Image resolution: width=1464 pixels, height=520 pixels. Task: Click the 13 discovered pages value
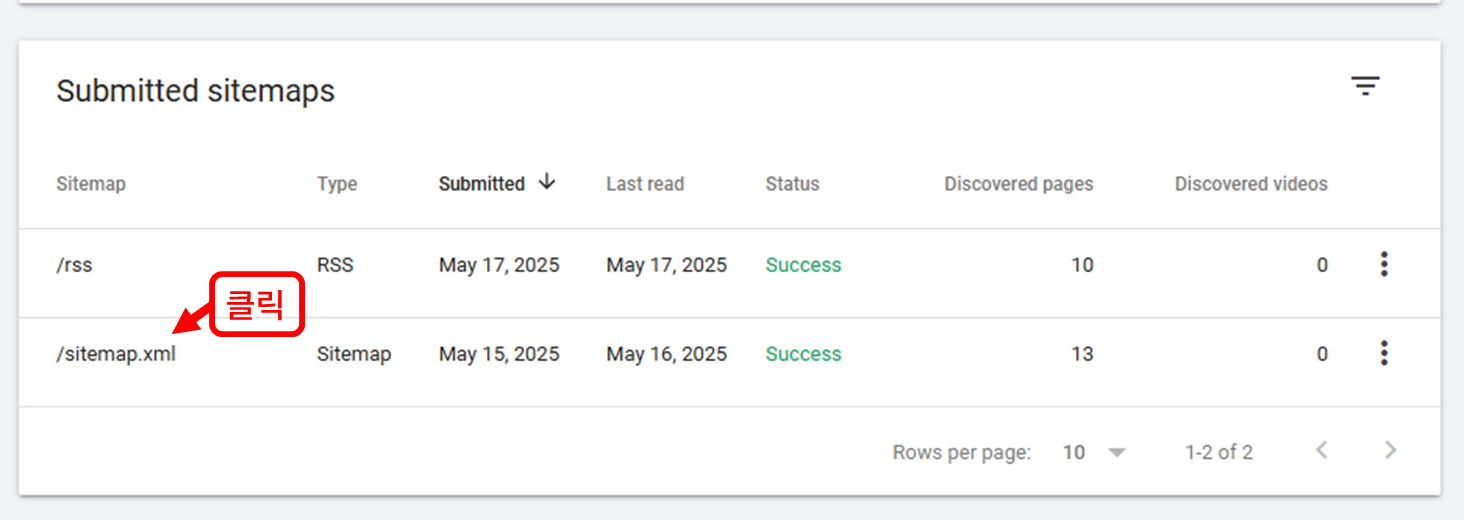(1082, 354)
